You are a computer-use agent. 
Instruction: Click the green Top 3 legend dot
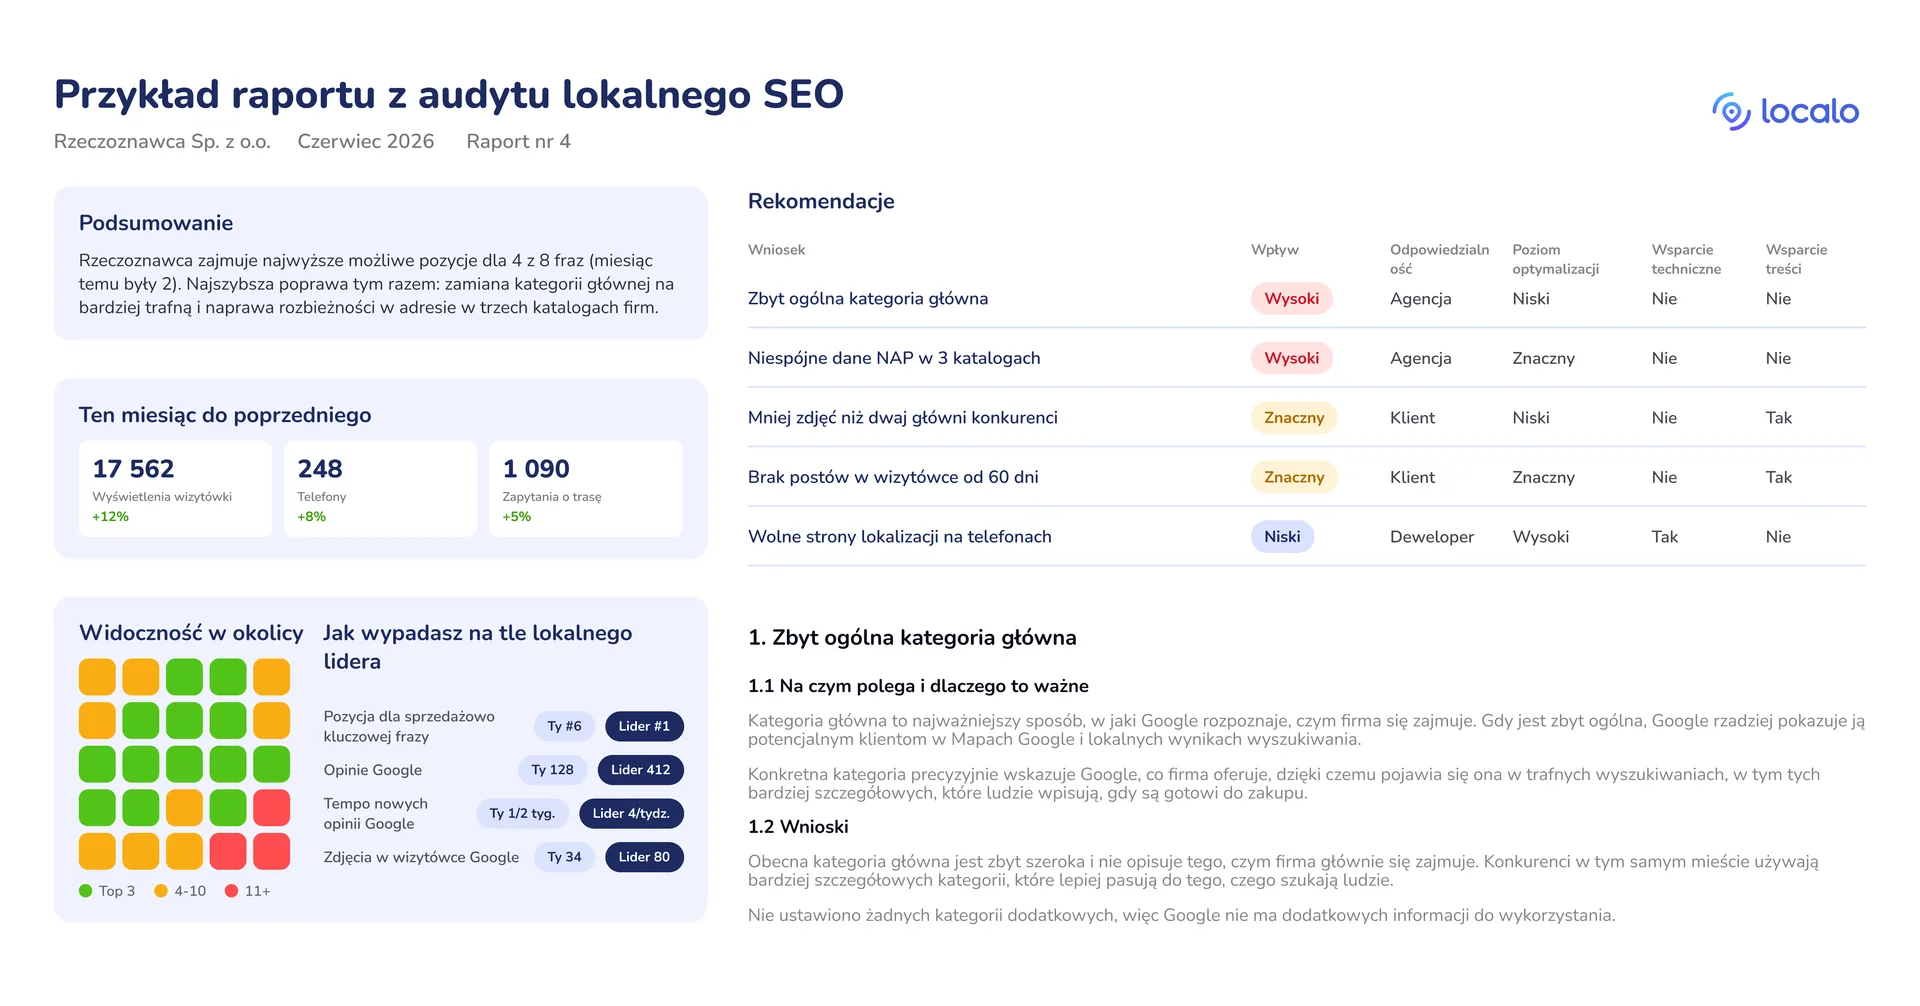85,891
